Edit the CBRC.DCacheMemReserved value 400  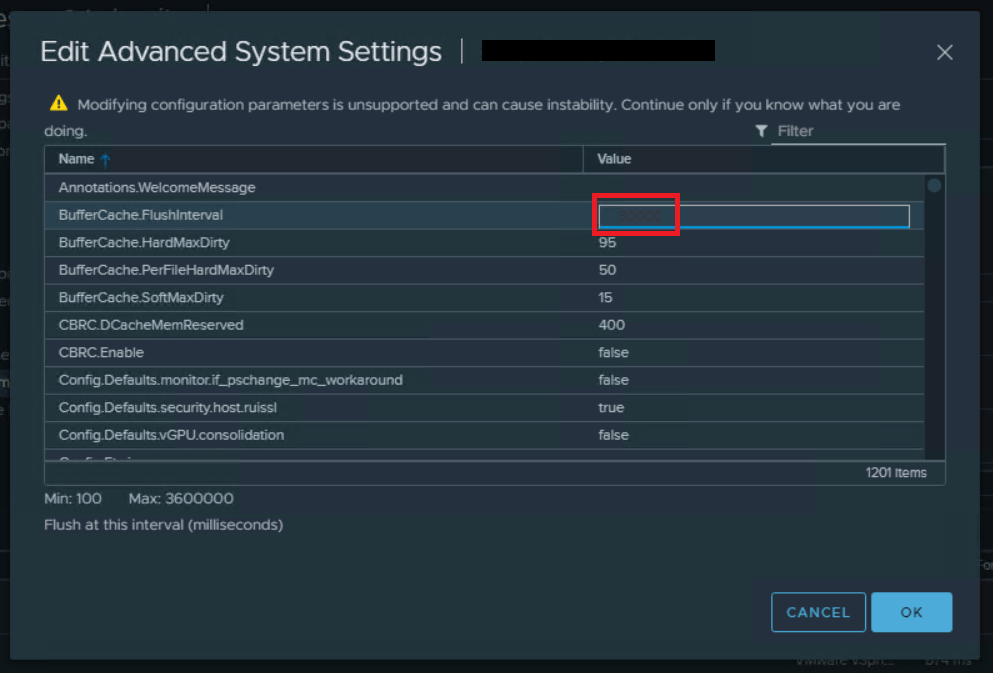(611, 325)
